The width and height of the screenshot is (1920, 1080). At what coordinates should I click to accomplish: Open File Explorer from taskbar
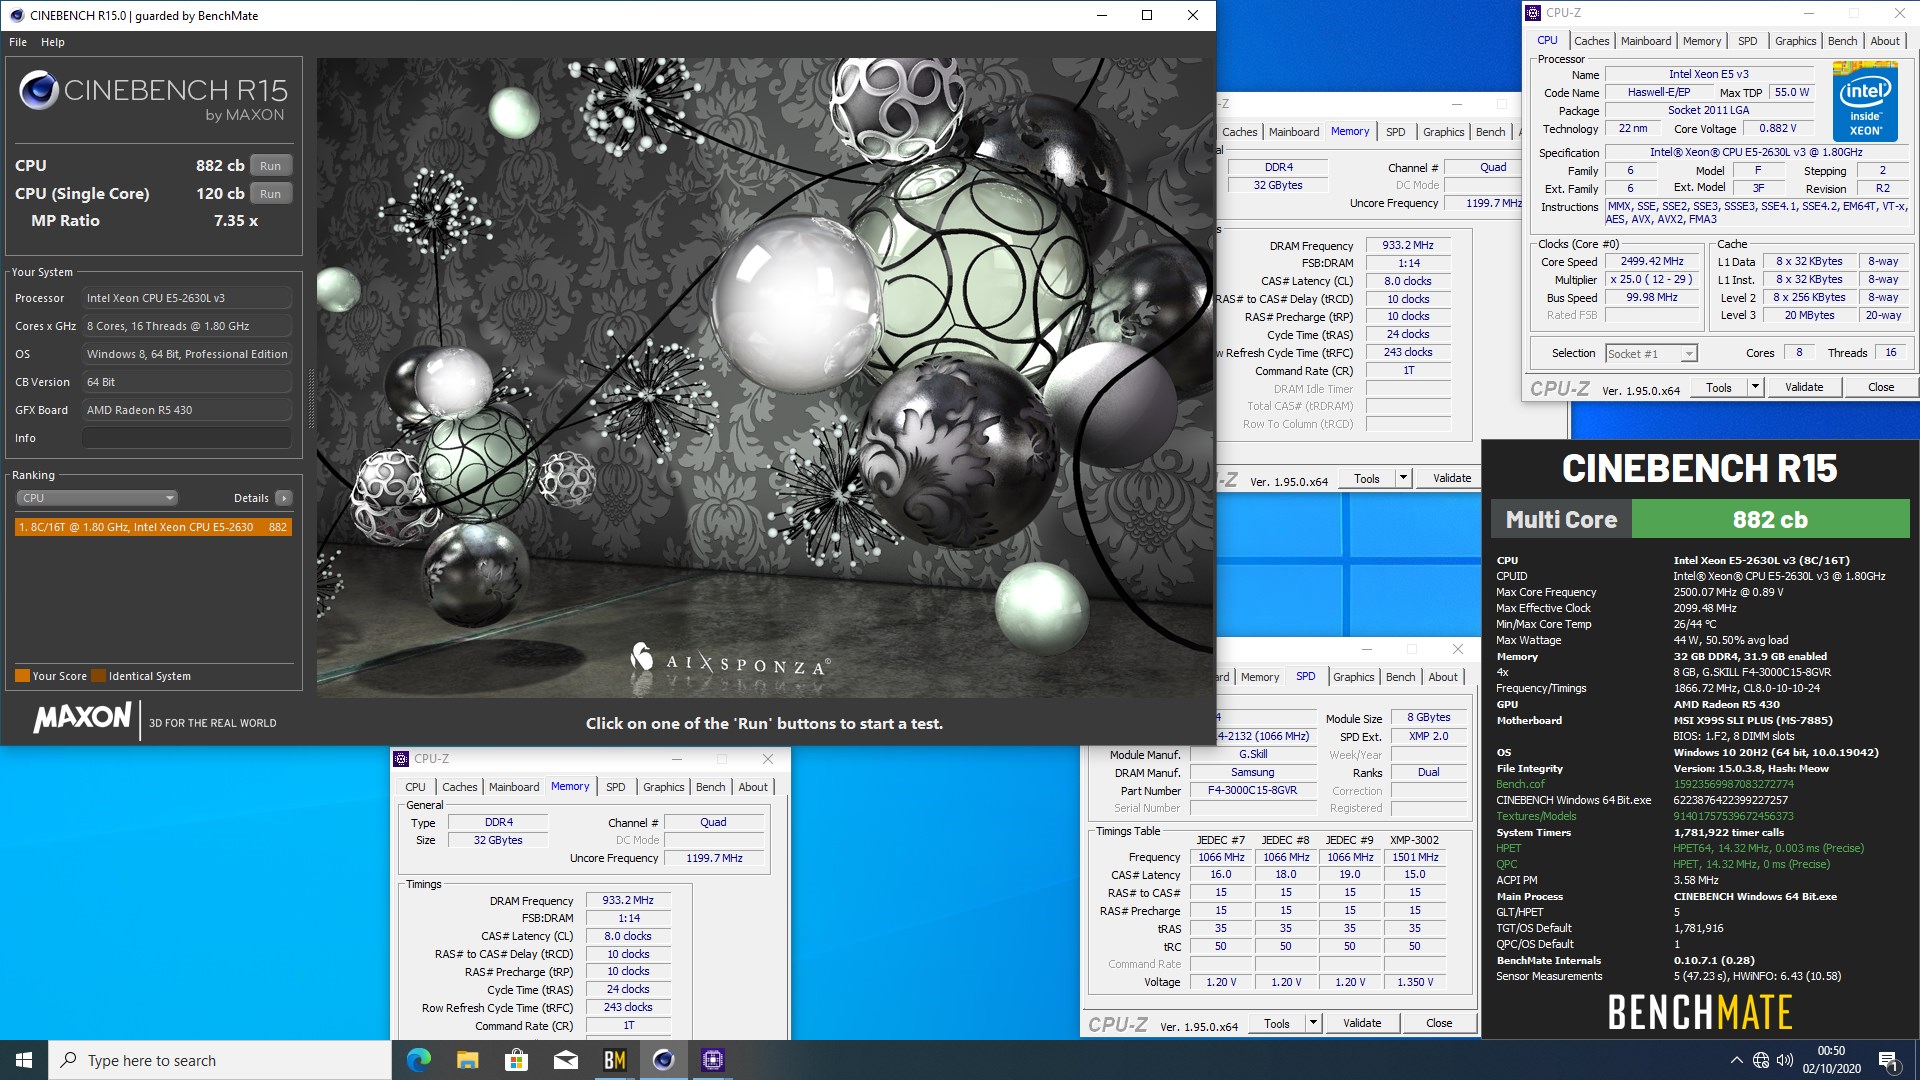(467, 1060)
